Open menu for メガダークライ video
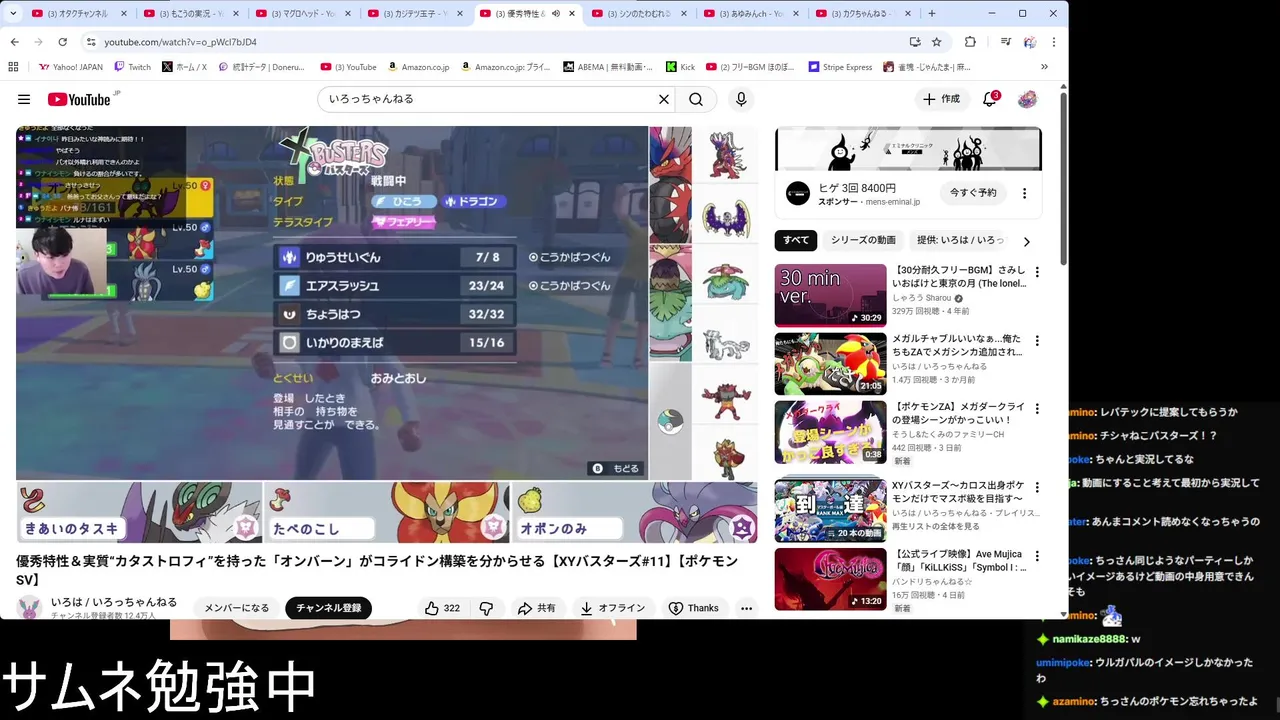1280x720 pixels. [x=1037, y=410]
